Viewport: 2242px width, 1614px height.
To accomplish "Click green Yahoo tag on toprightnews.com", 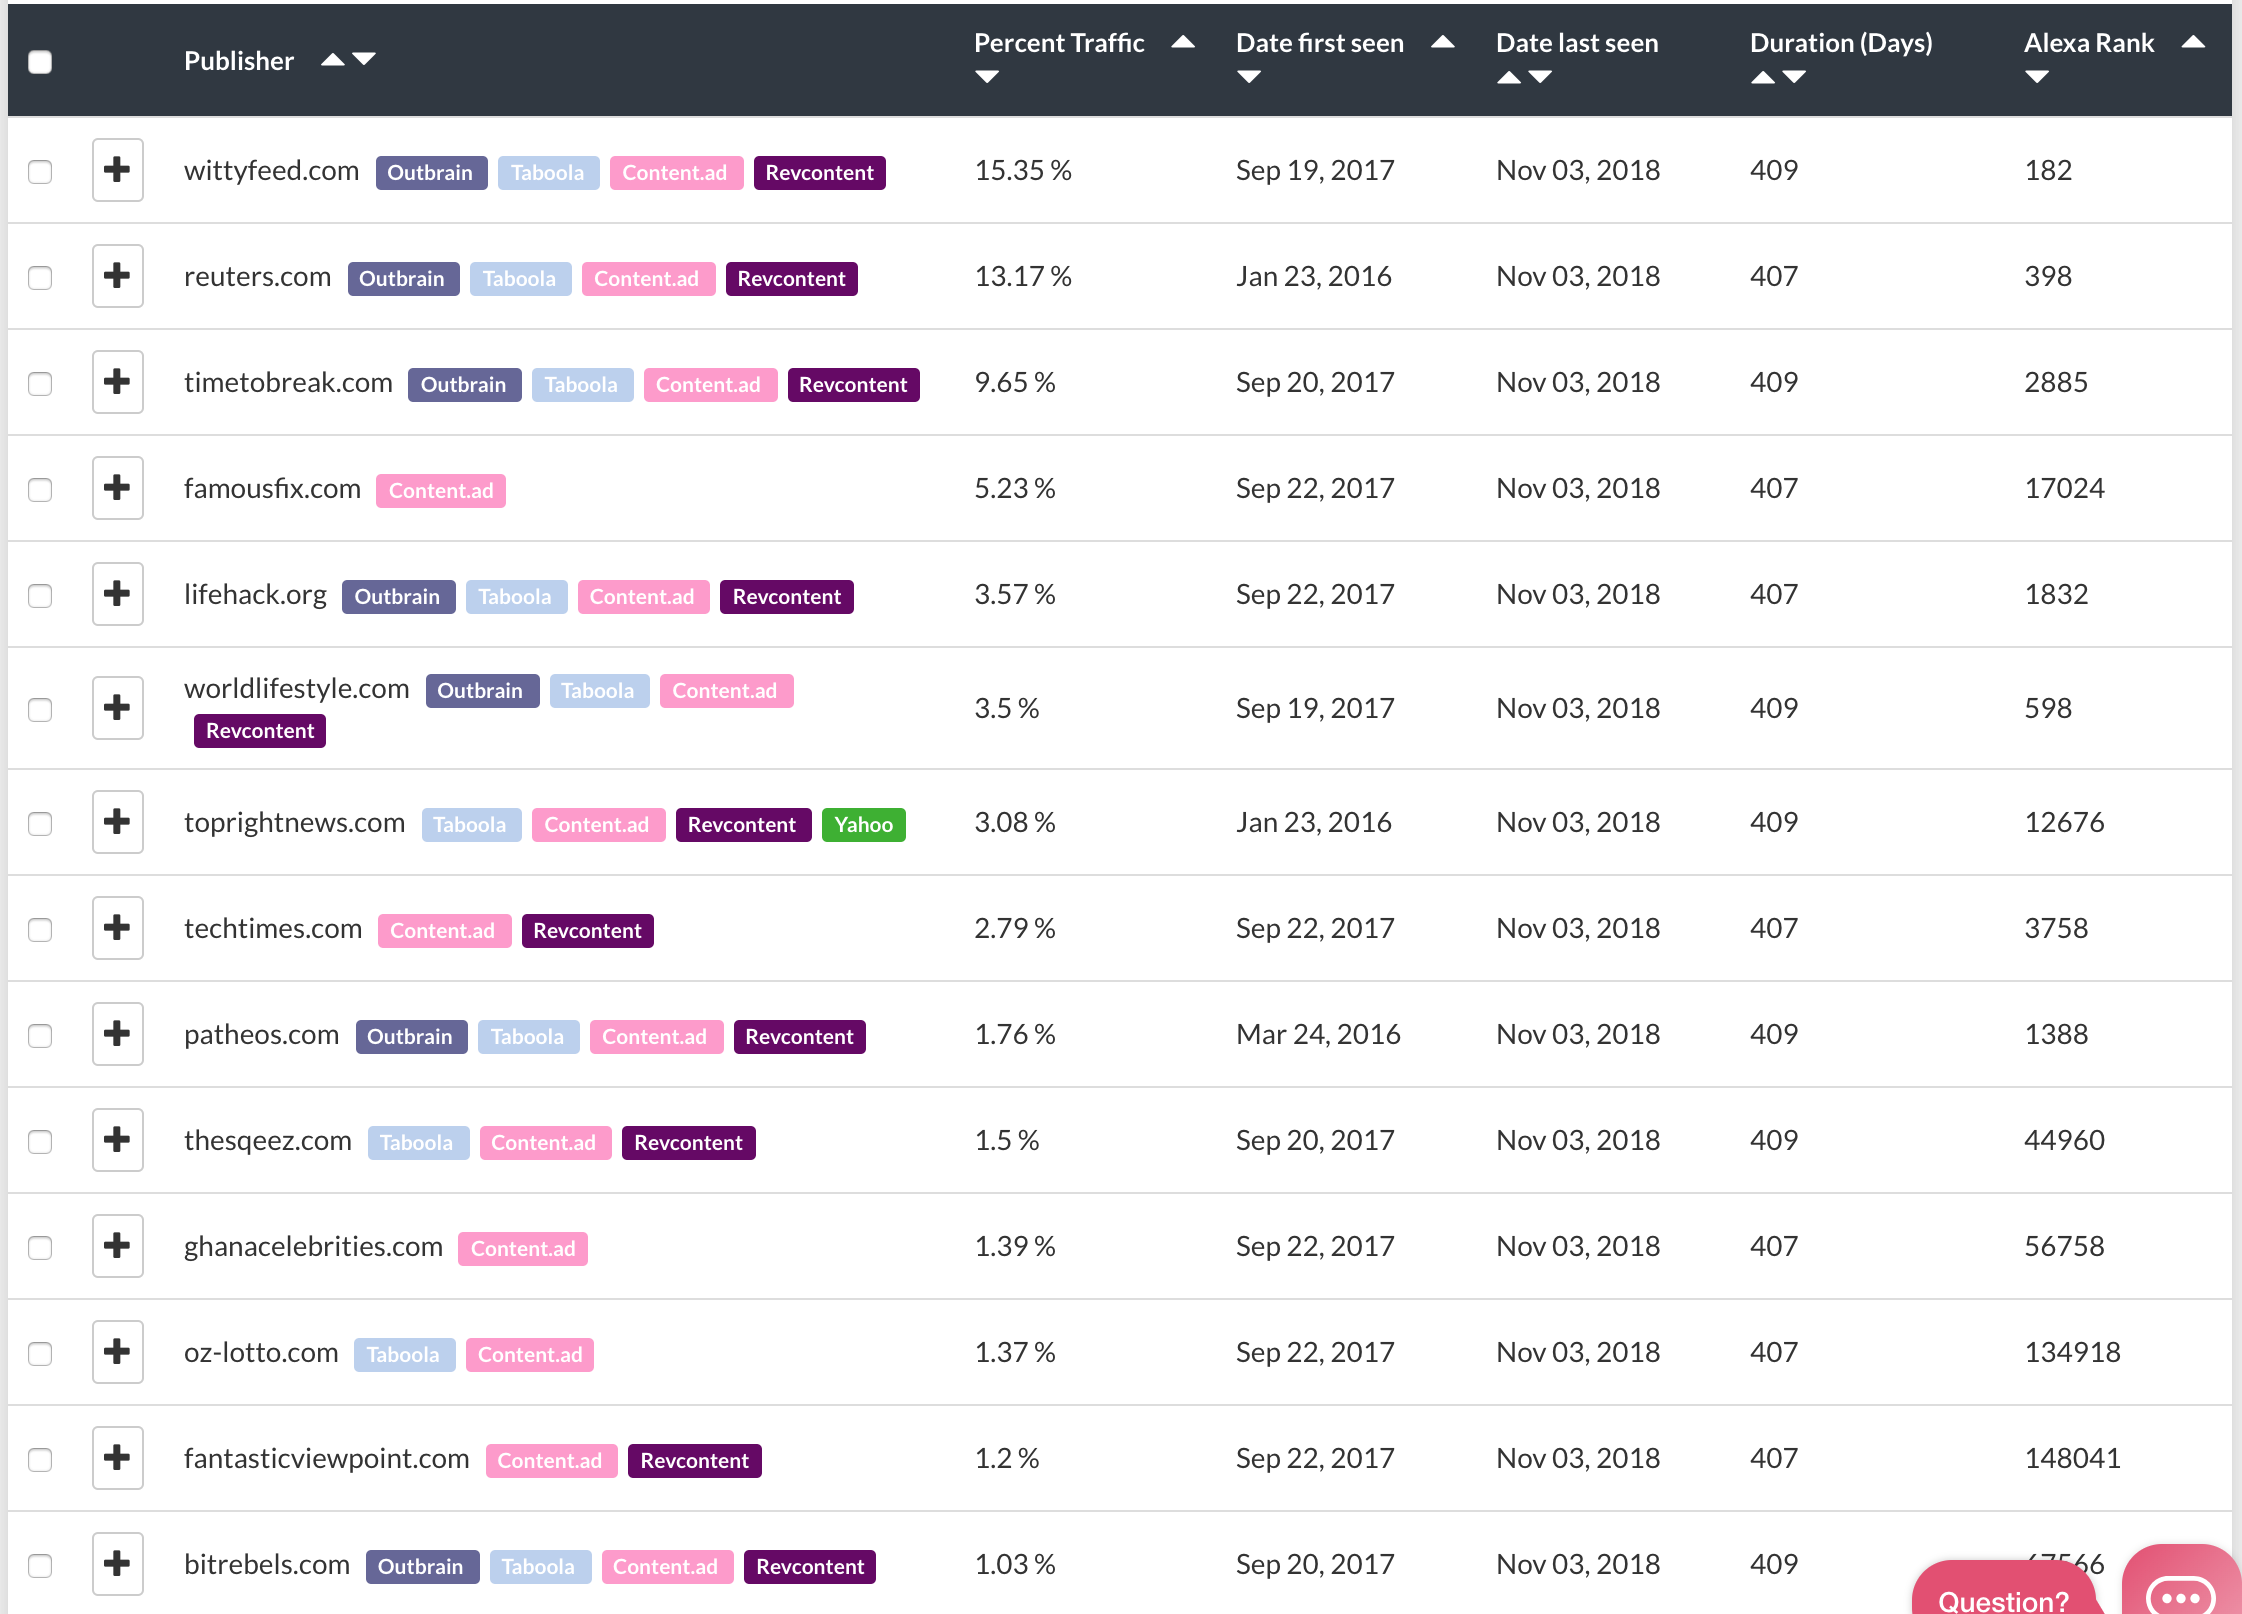I will pos(864,825).
